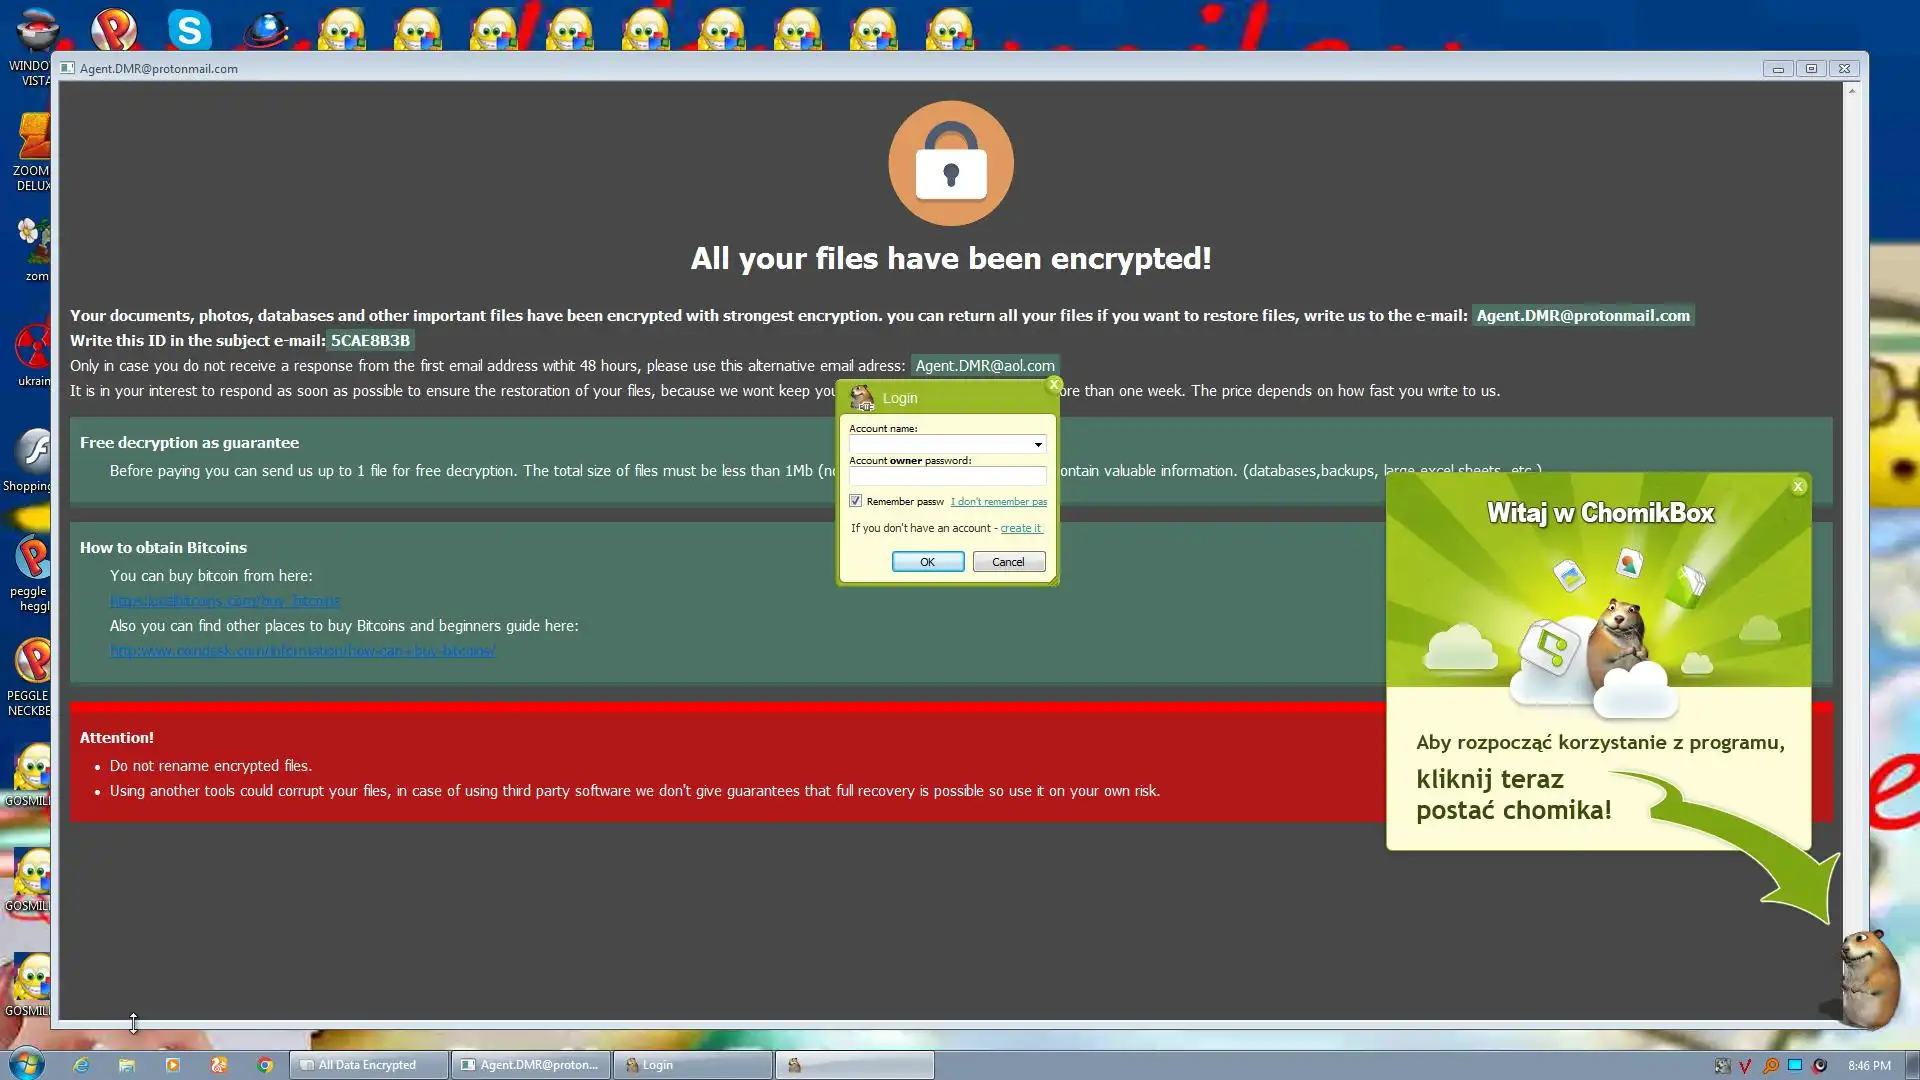Open Internet Explorer in taskbar
Image resolution: width=1920 pixels, height=1080 pixels.
point(81,1065)
